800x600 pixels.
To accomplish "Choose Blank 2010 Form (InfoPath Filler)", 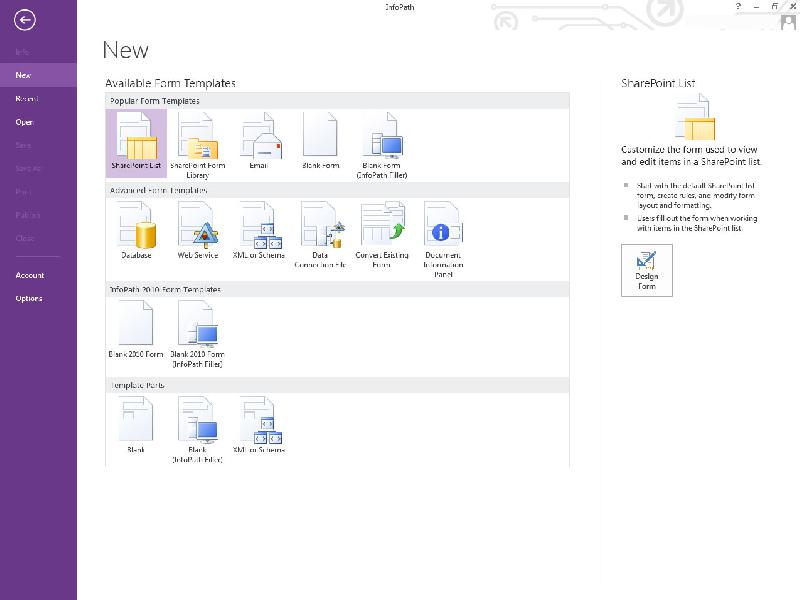I will pos(197,334).
